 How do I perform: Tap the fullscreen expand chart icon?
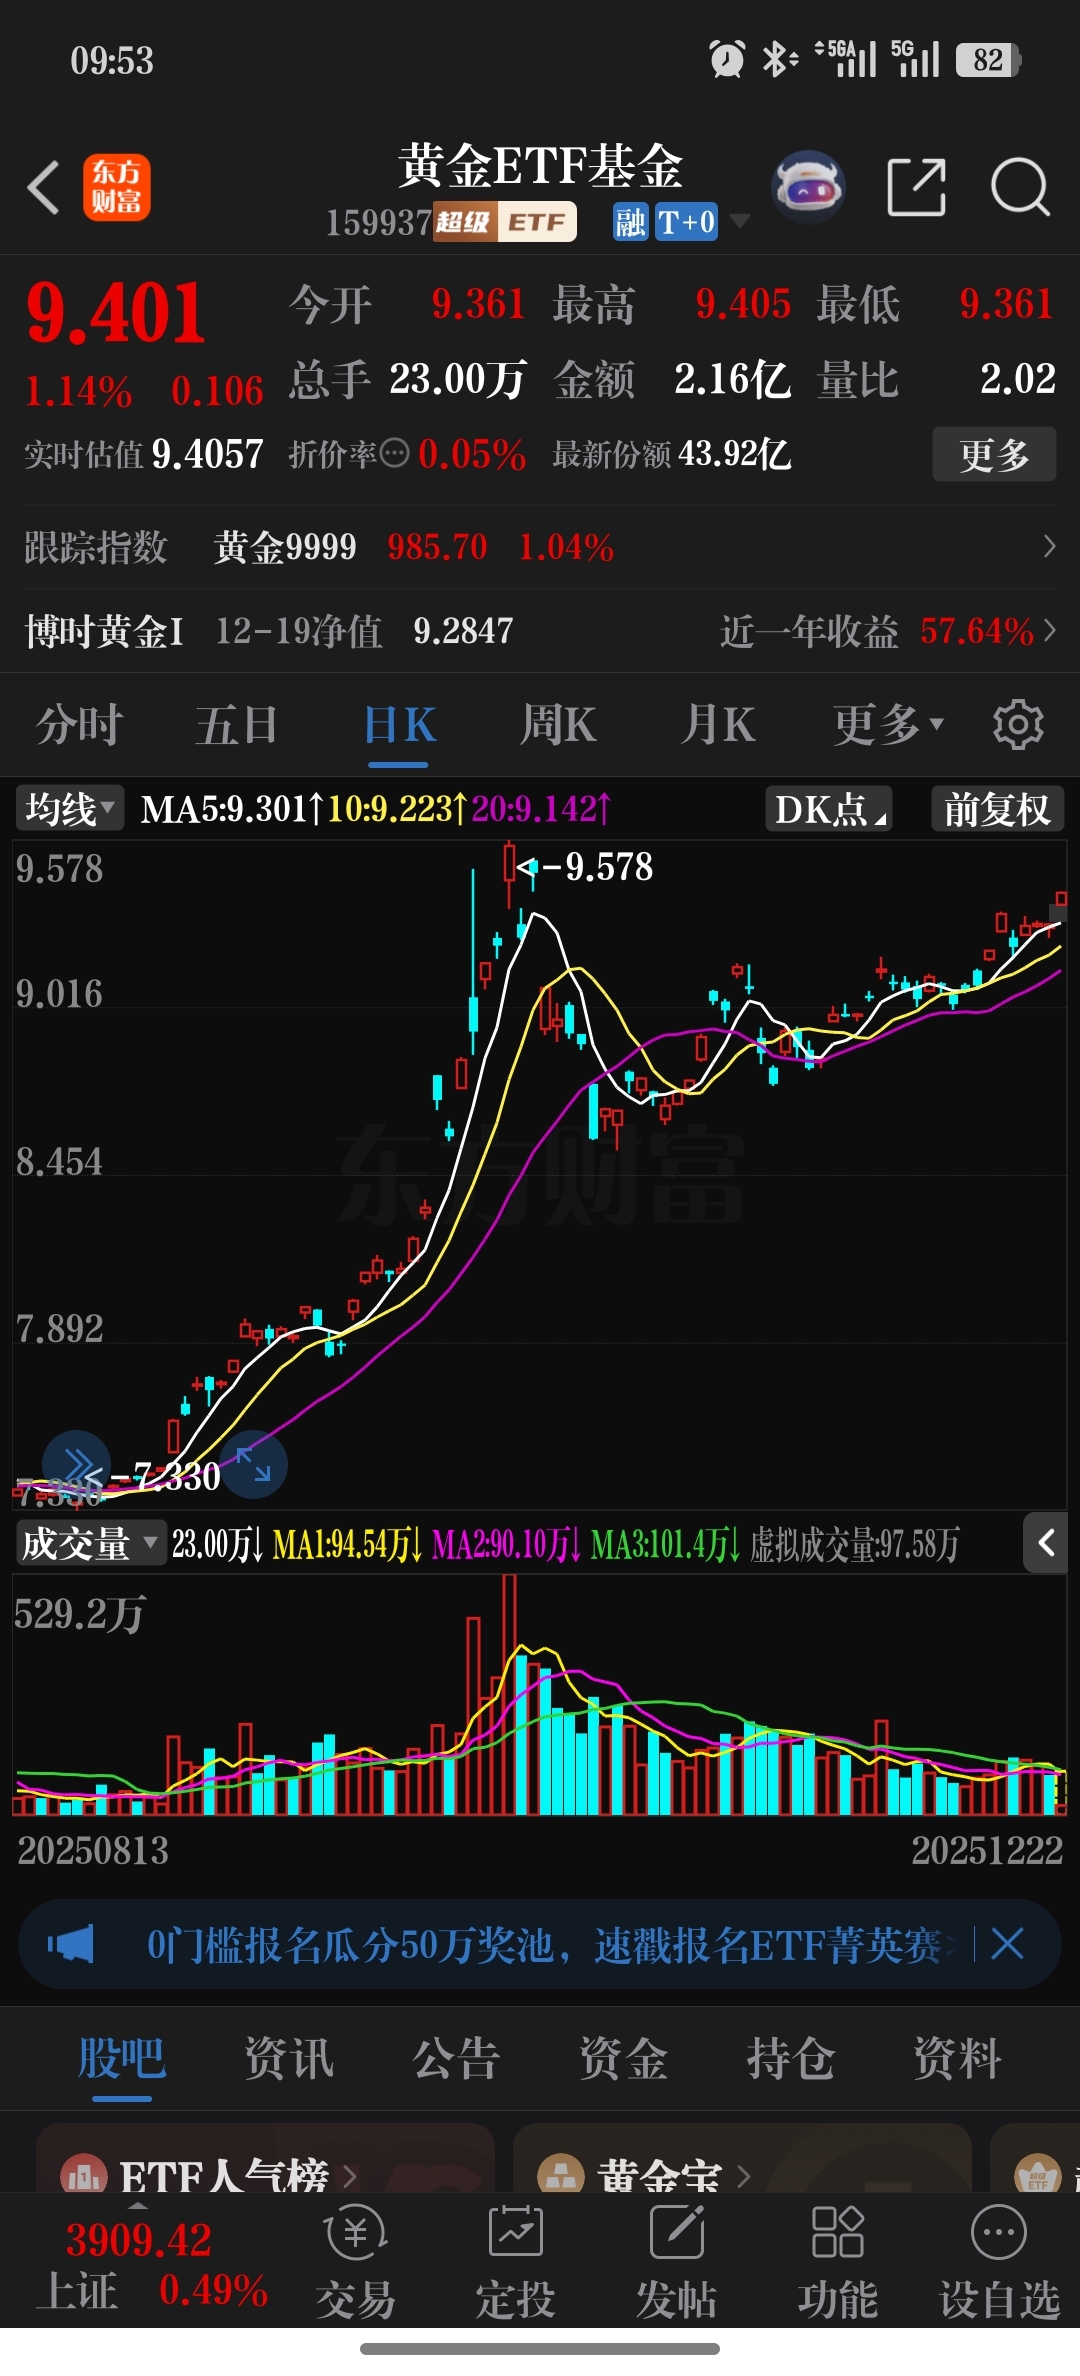click(x=254, y=1464)
